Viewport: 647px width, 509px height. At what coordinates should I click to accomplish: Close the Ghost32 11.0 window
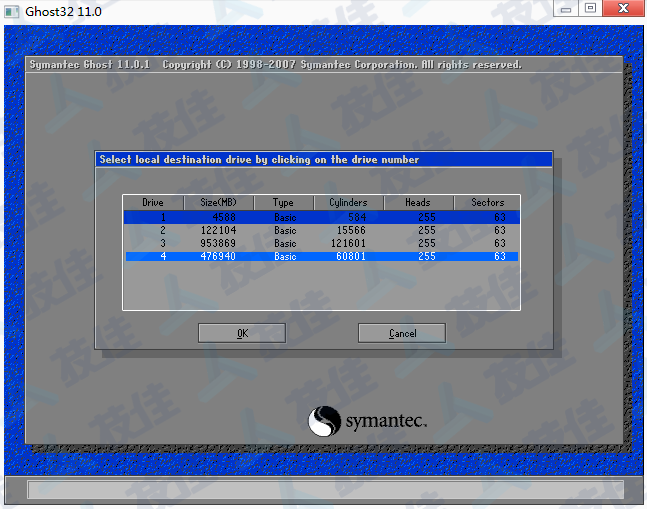623,8
